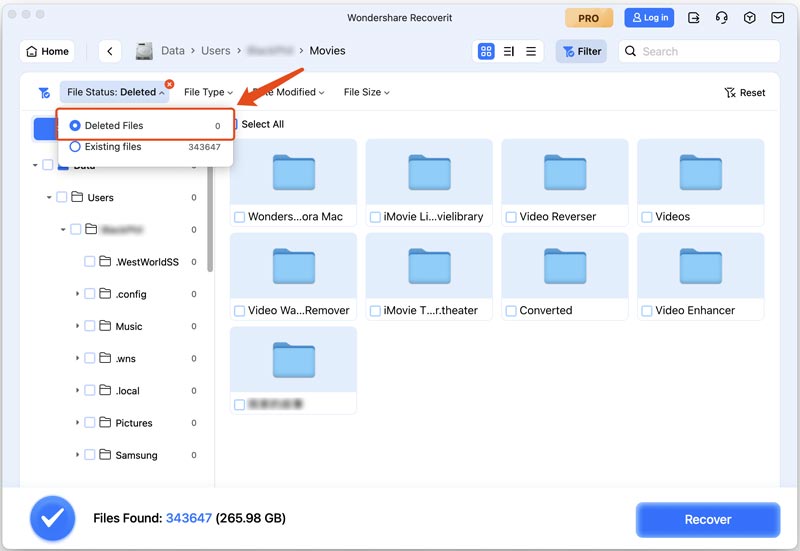Click the search magnifier icon
Screen dimensions: 800x551
pyautogui.click(x=631, y=51)
